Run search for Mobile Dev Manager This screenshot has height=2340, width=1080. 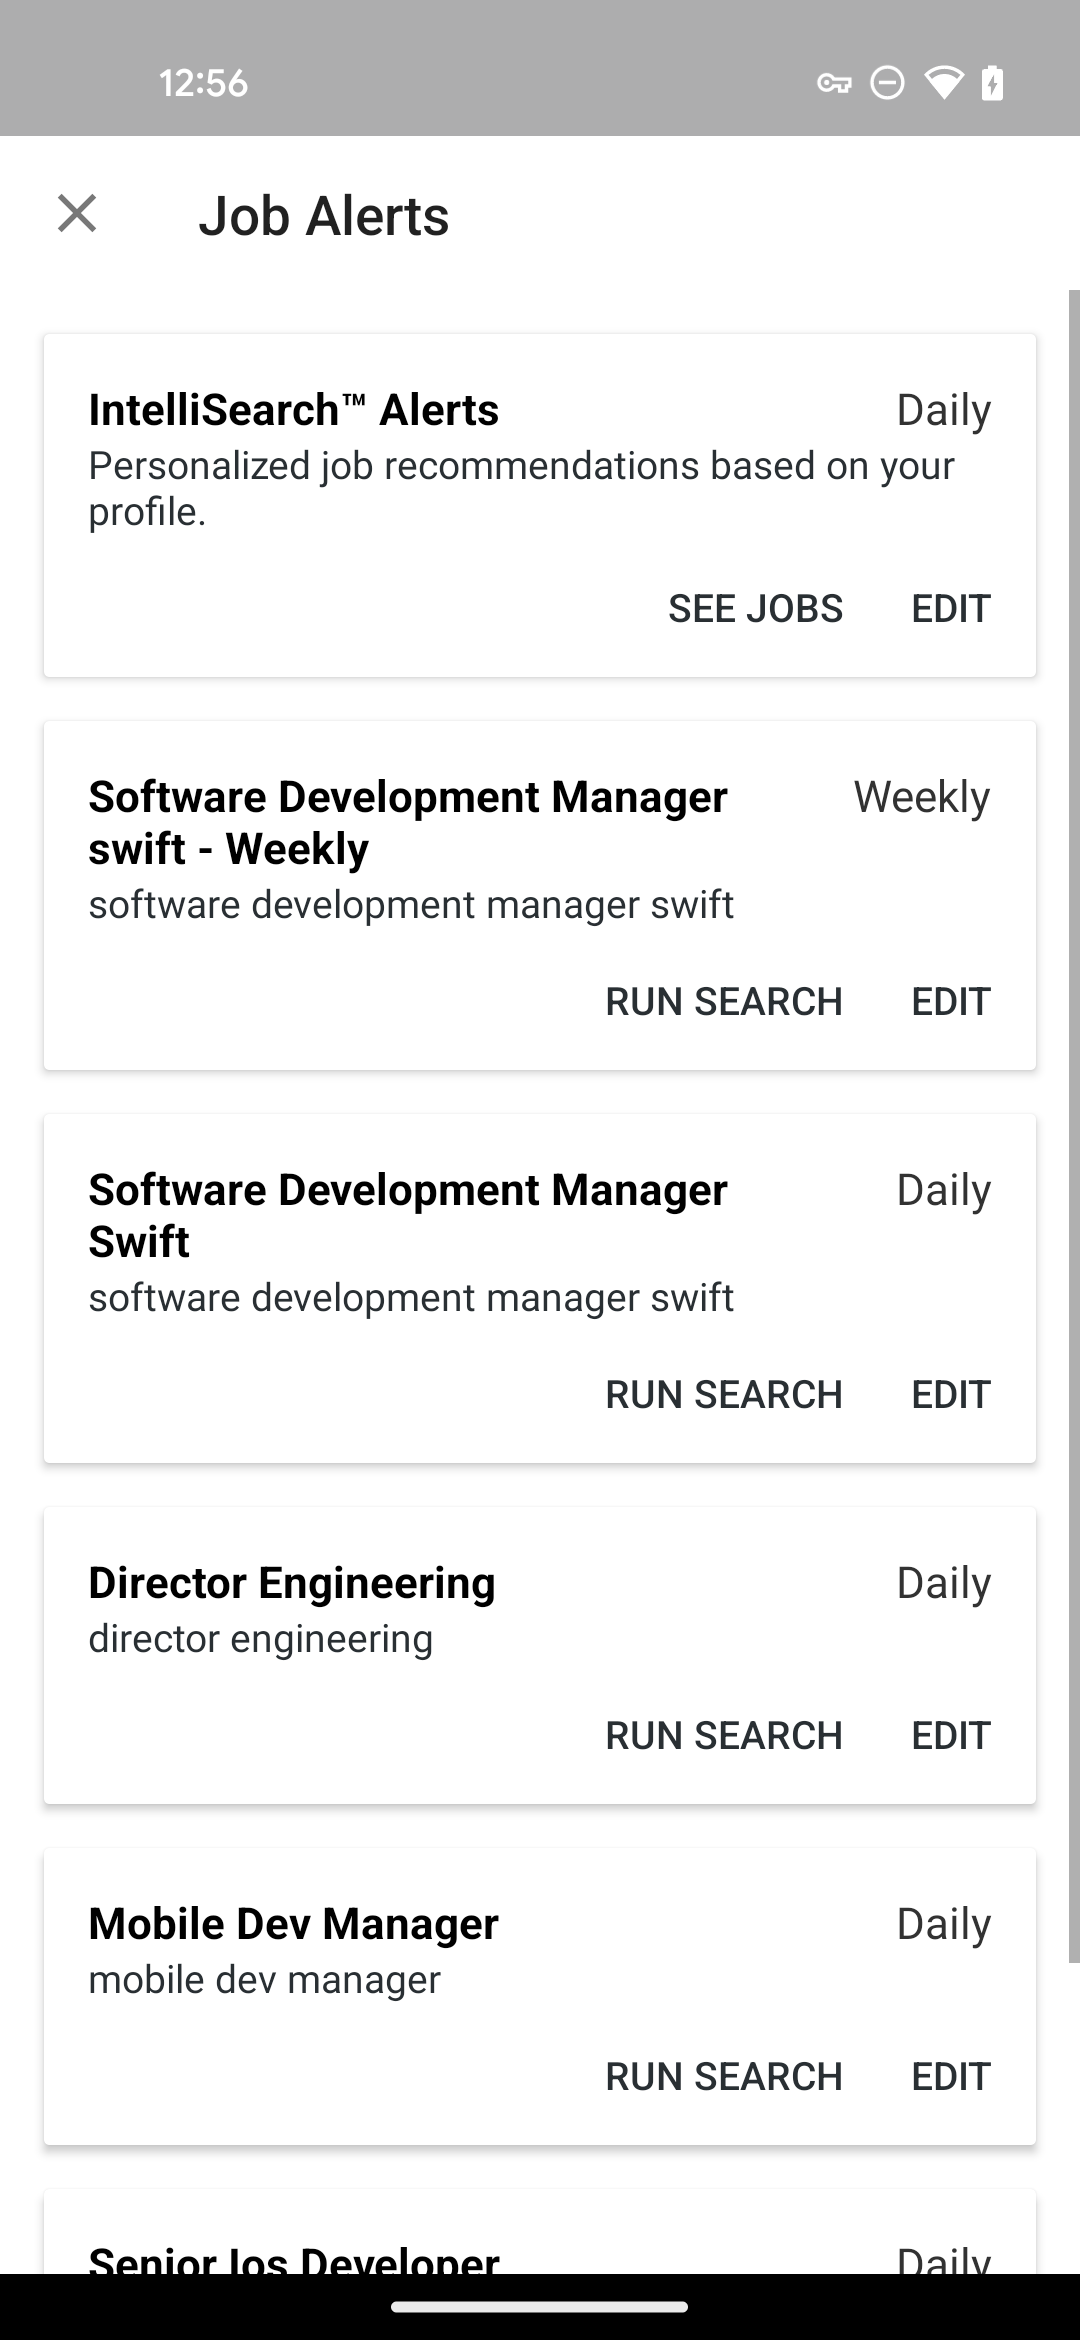click(x=724, y=2076)
